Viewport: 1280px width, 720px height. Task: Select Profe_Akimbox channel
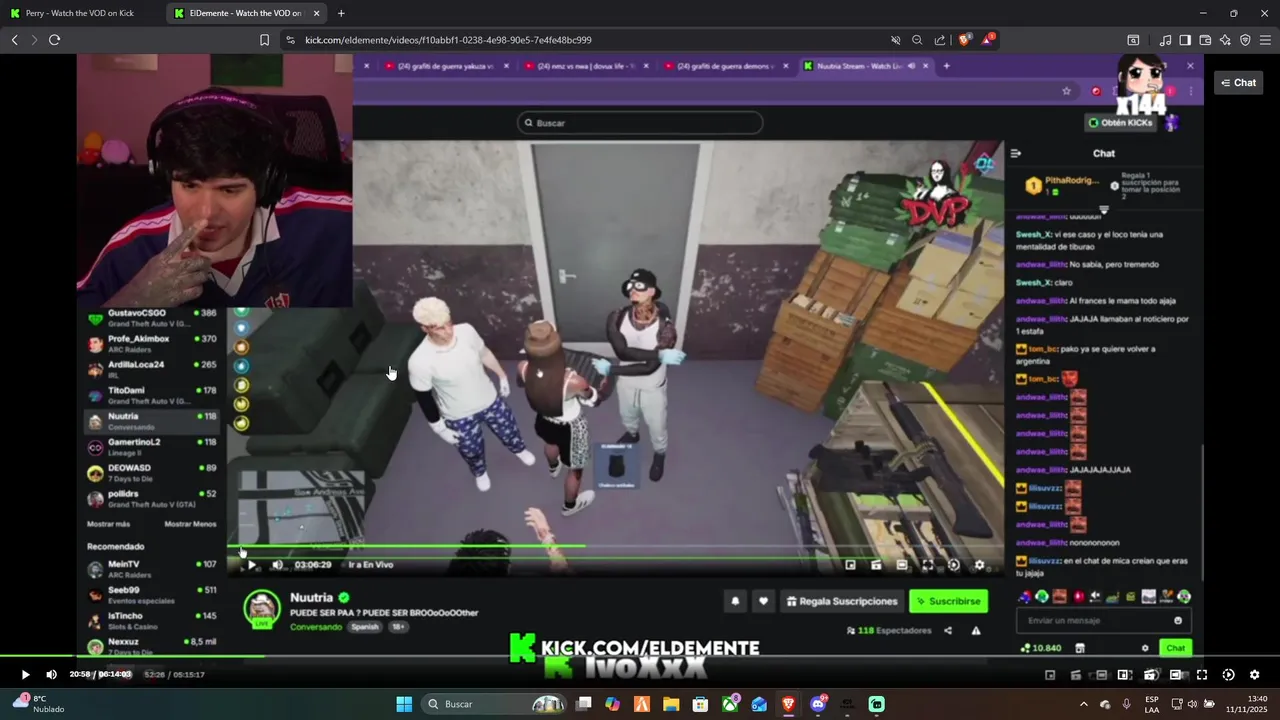153,344
